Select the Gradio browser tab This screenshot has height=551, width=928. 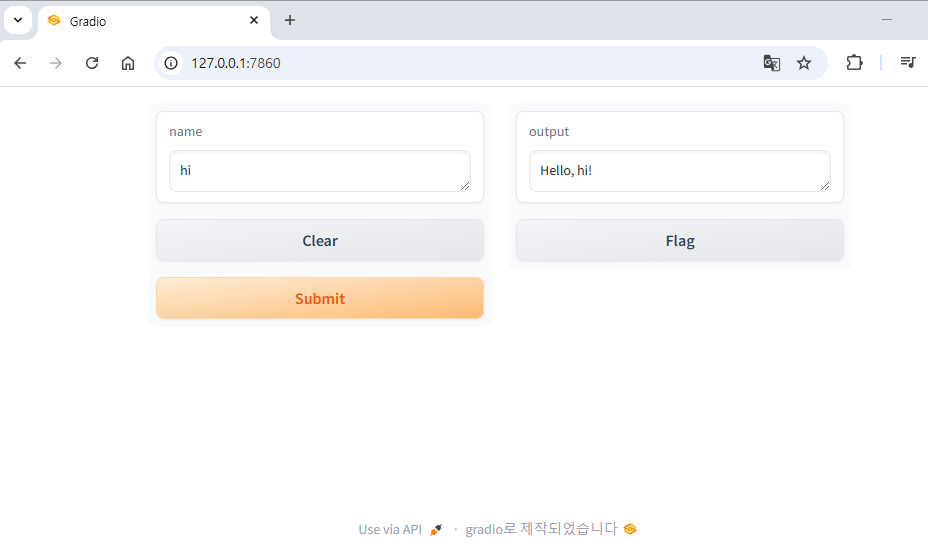click(x=154, y=21)
